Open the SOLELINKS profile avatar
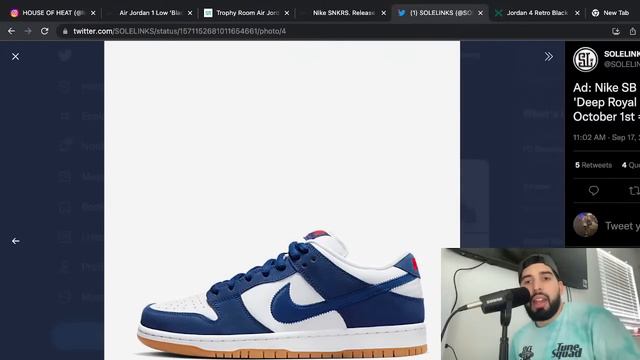Image resolution: width=640 pixels, height=360 pixels. (x=585, y=59)
